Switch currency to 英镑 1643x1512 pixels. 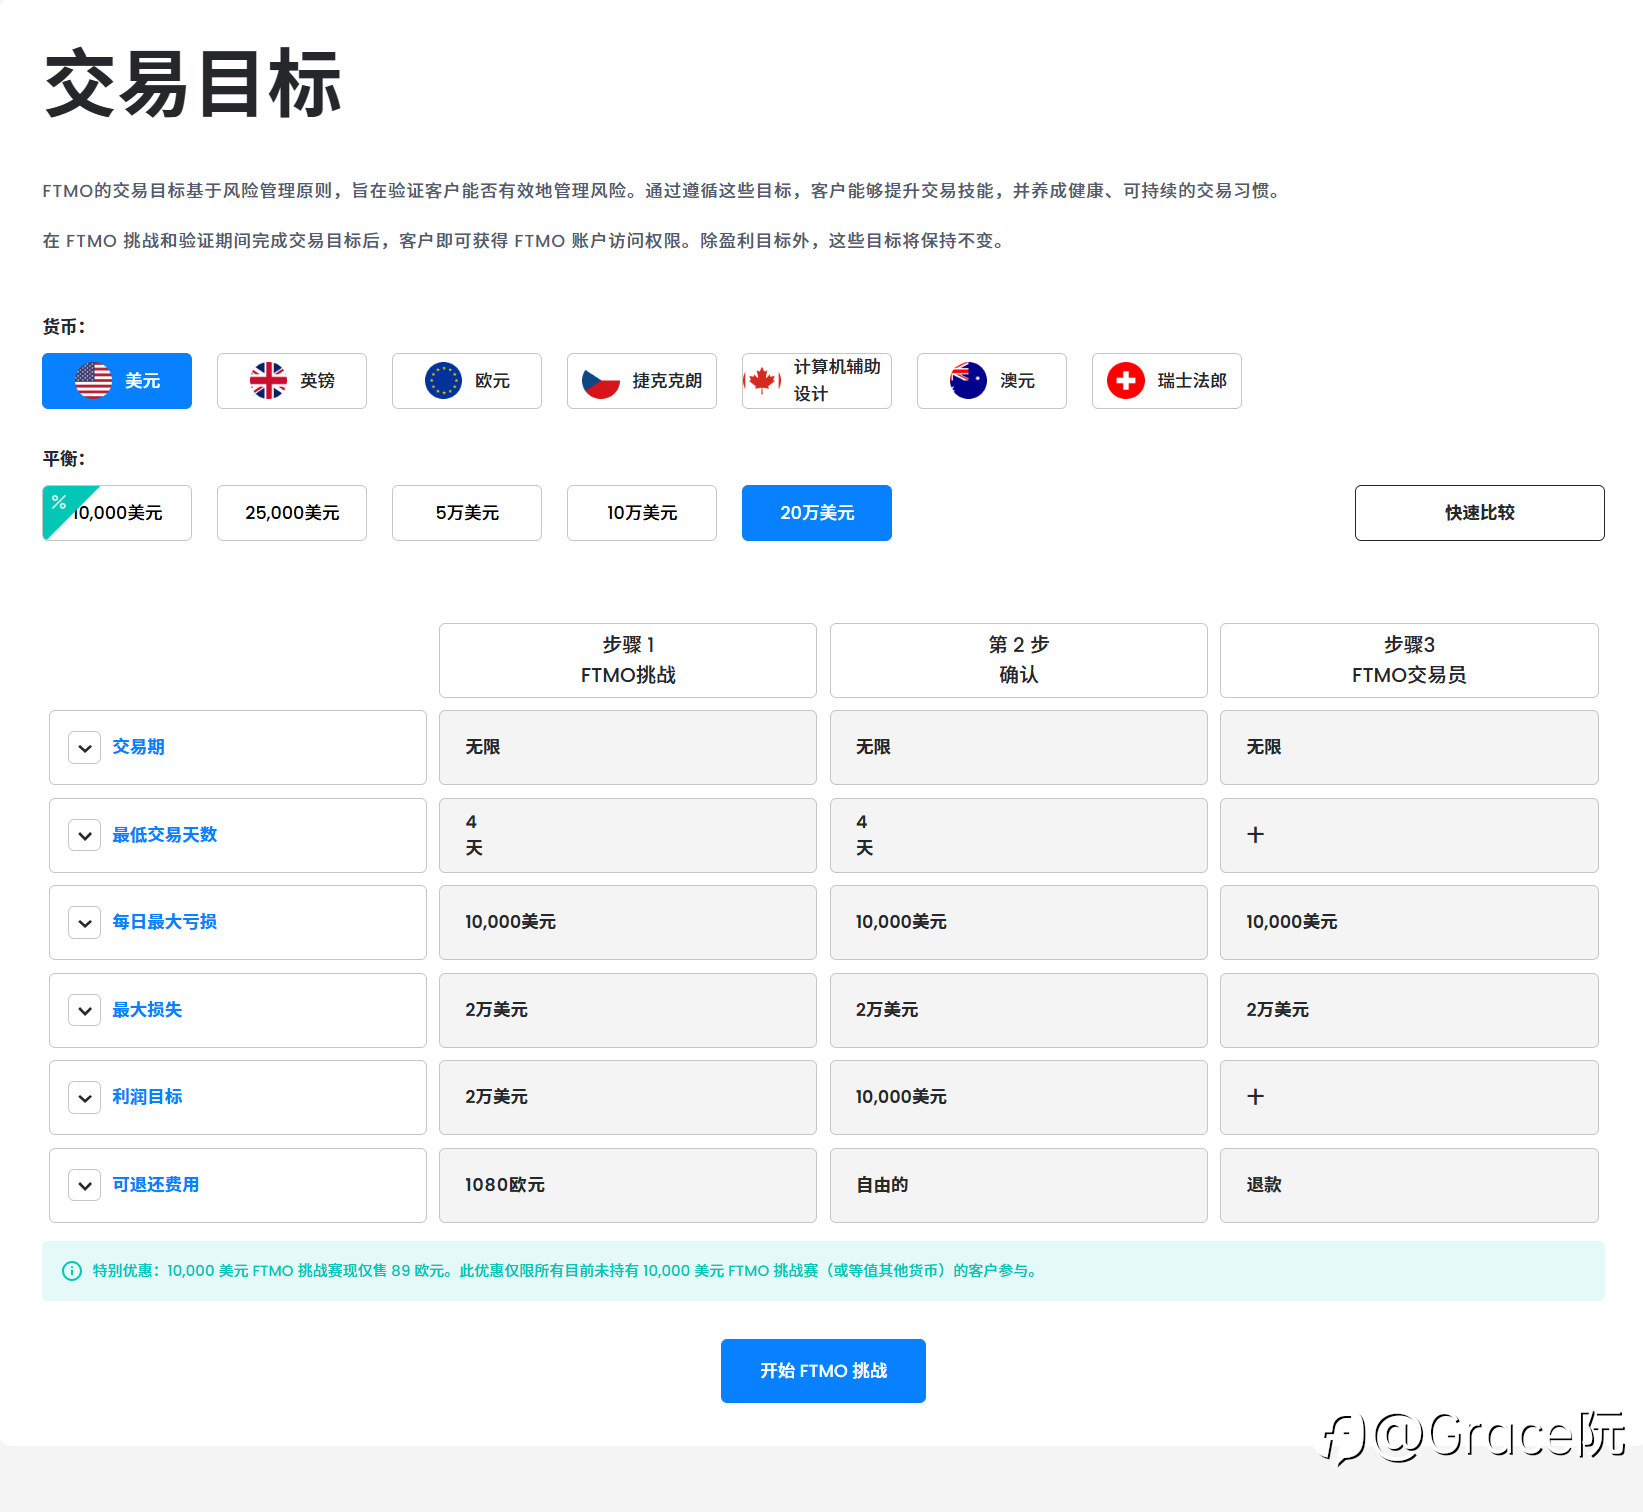point(292,381)
